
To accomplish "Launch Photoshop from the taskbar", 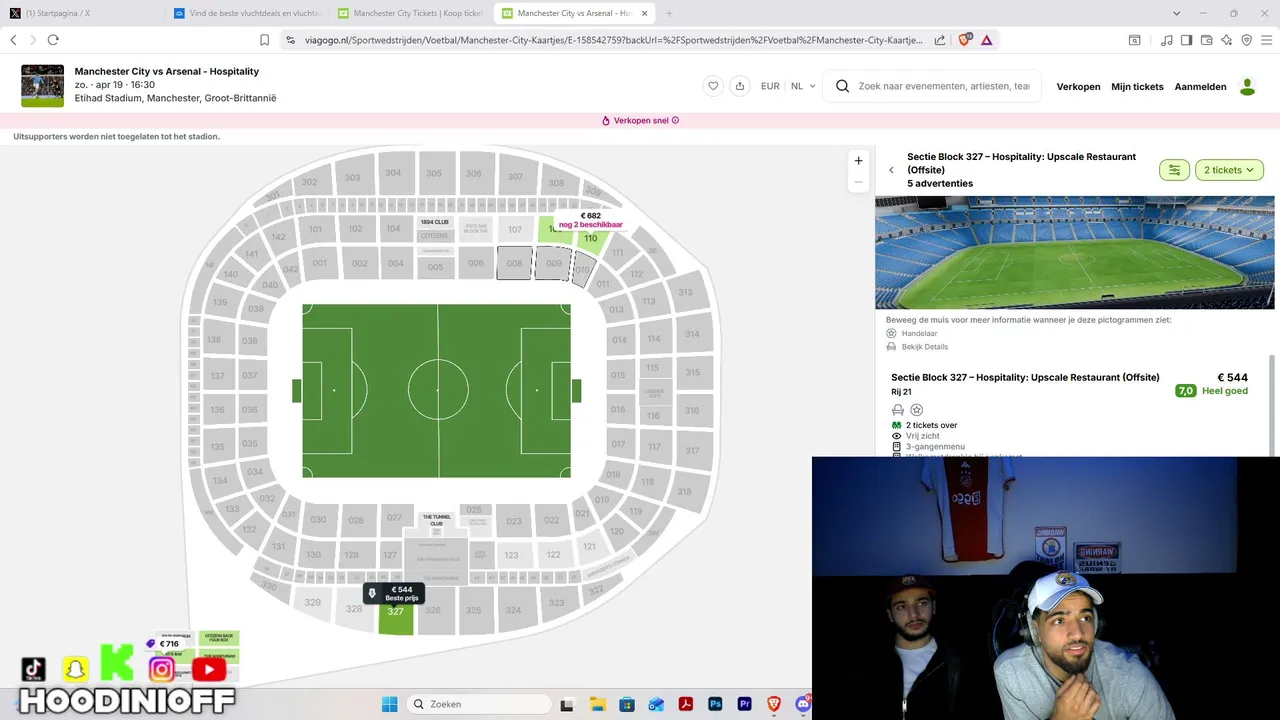I will click(715, 704).
